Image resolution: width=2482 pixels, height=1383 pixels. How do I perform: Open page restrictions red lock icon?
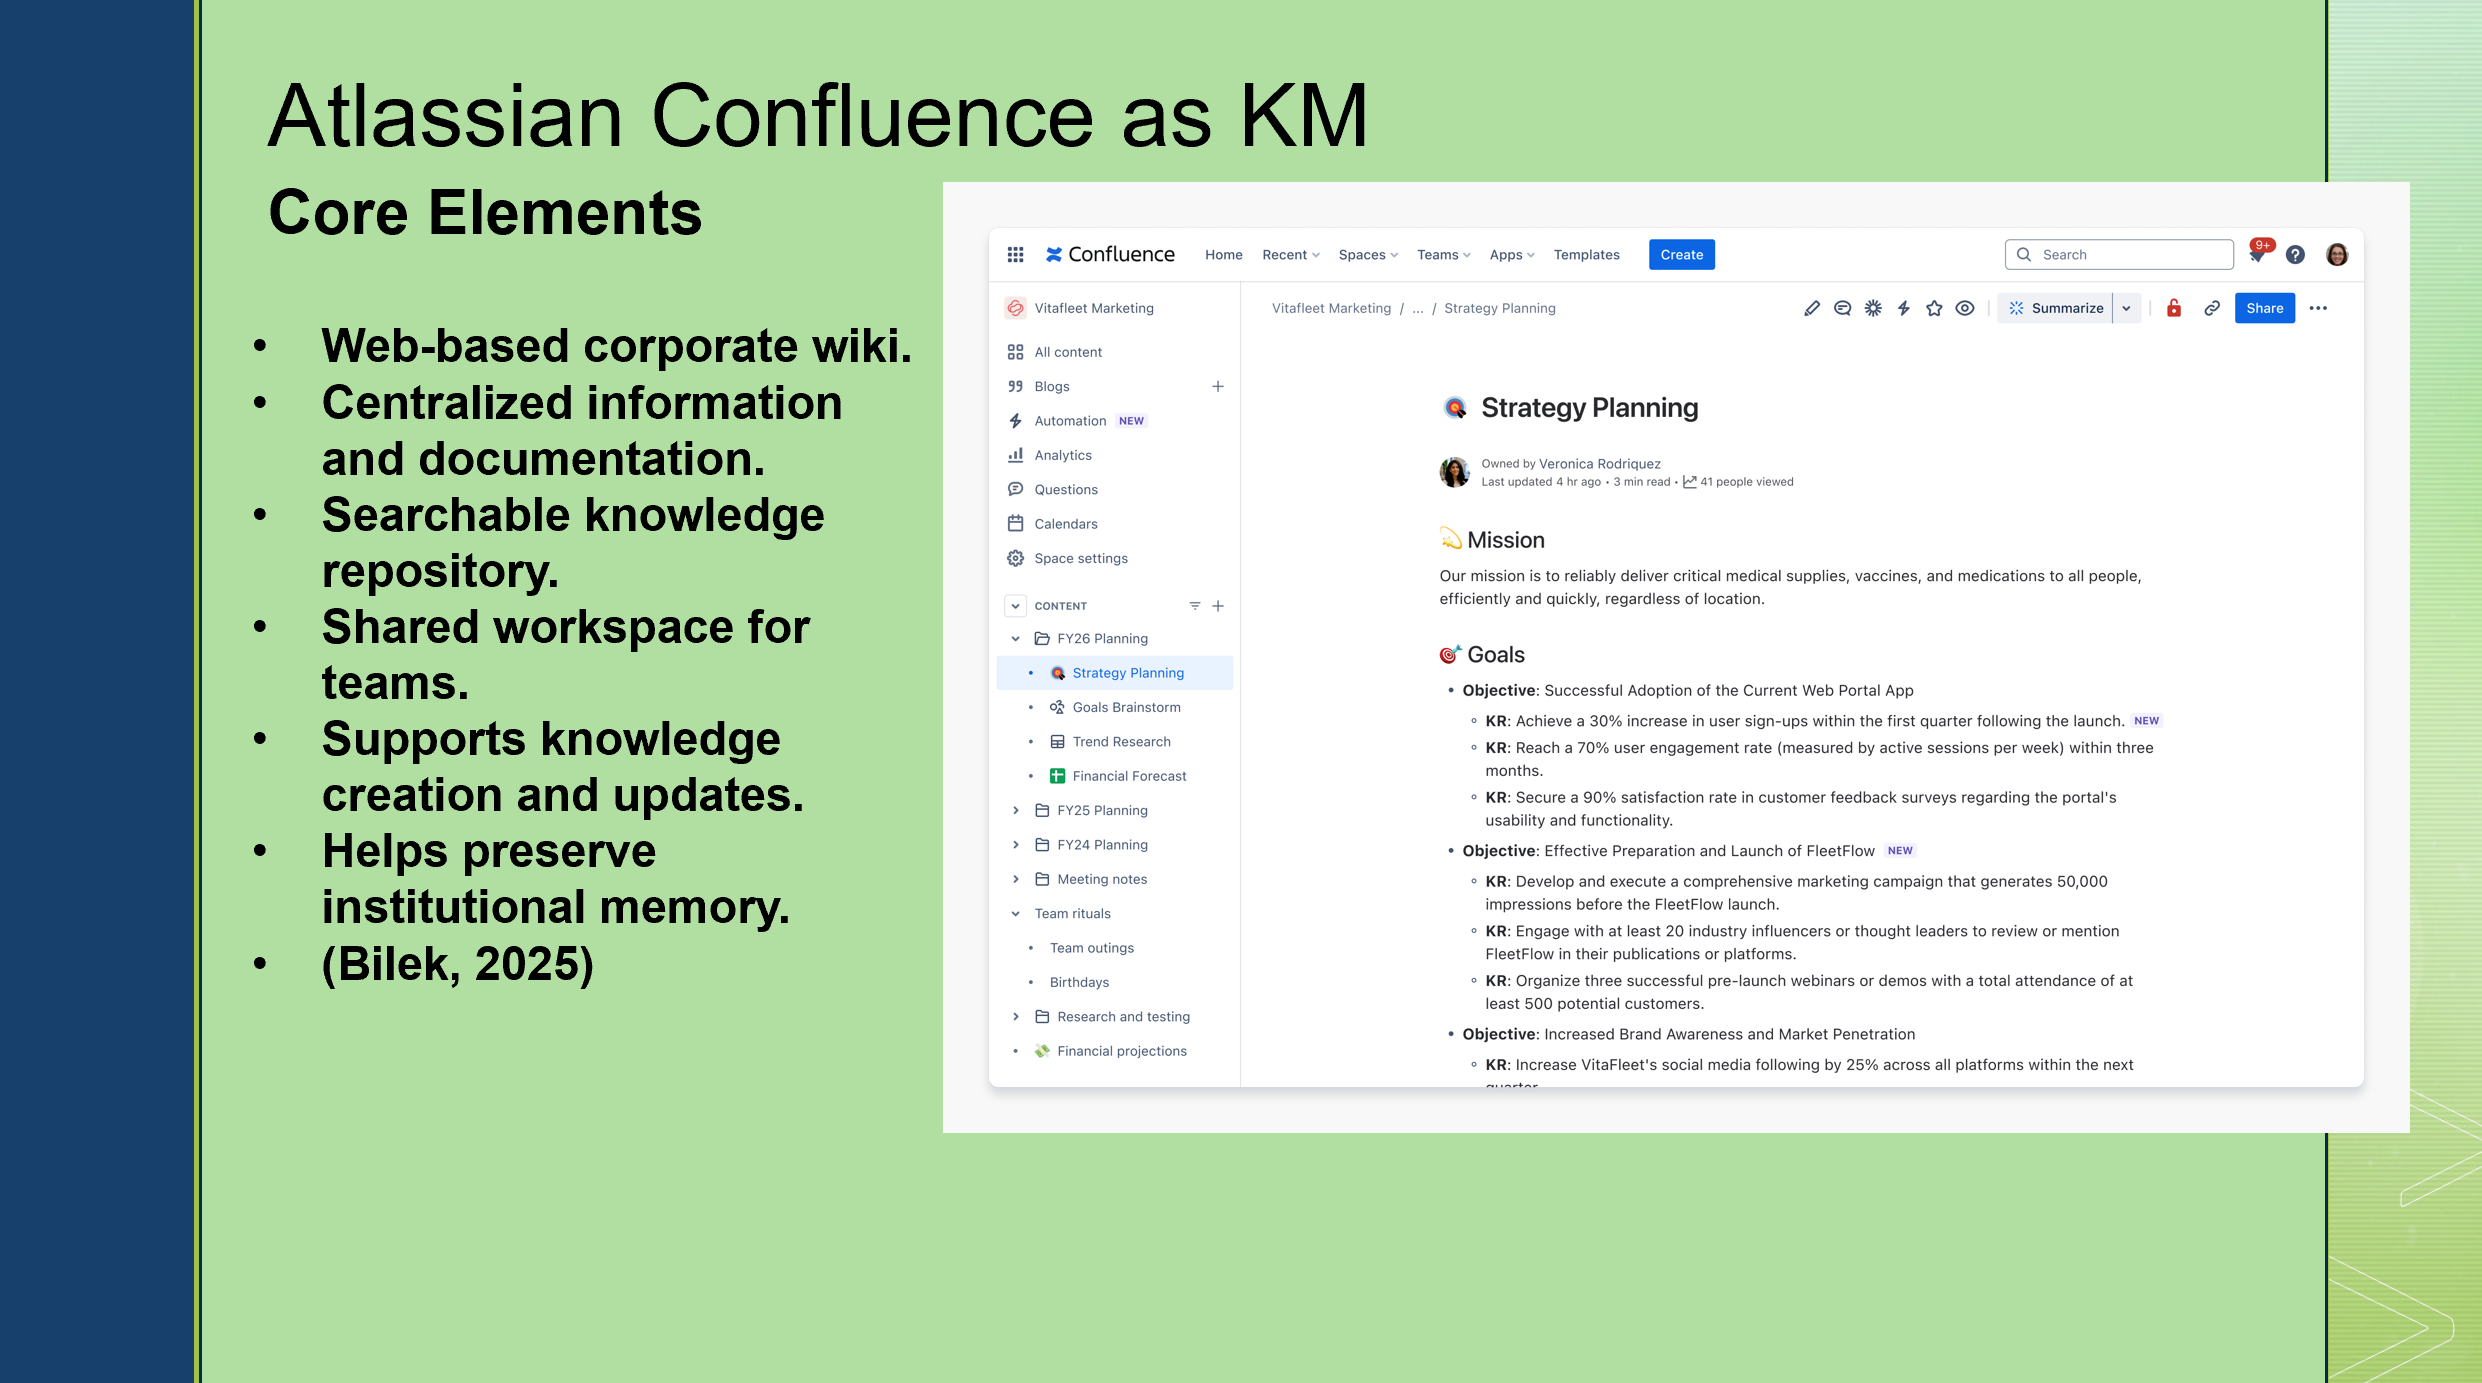(2174, 308)
